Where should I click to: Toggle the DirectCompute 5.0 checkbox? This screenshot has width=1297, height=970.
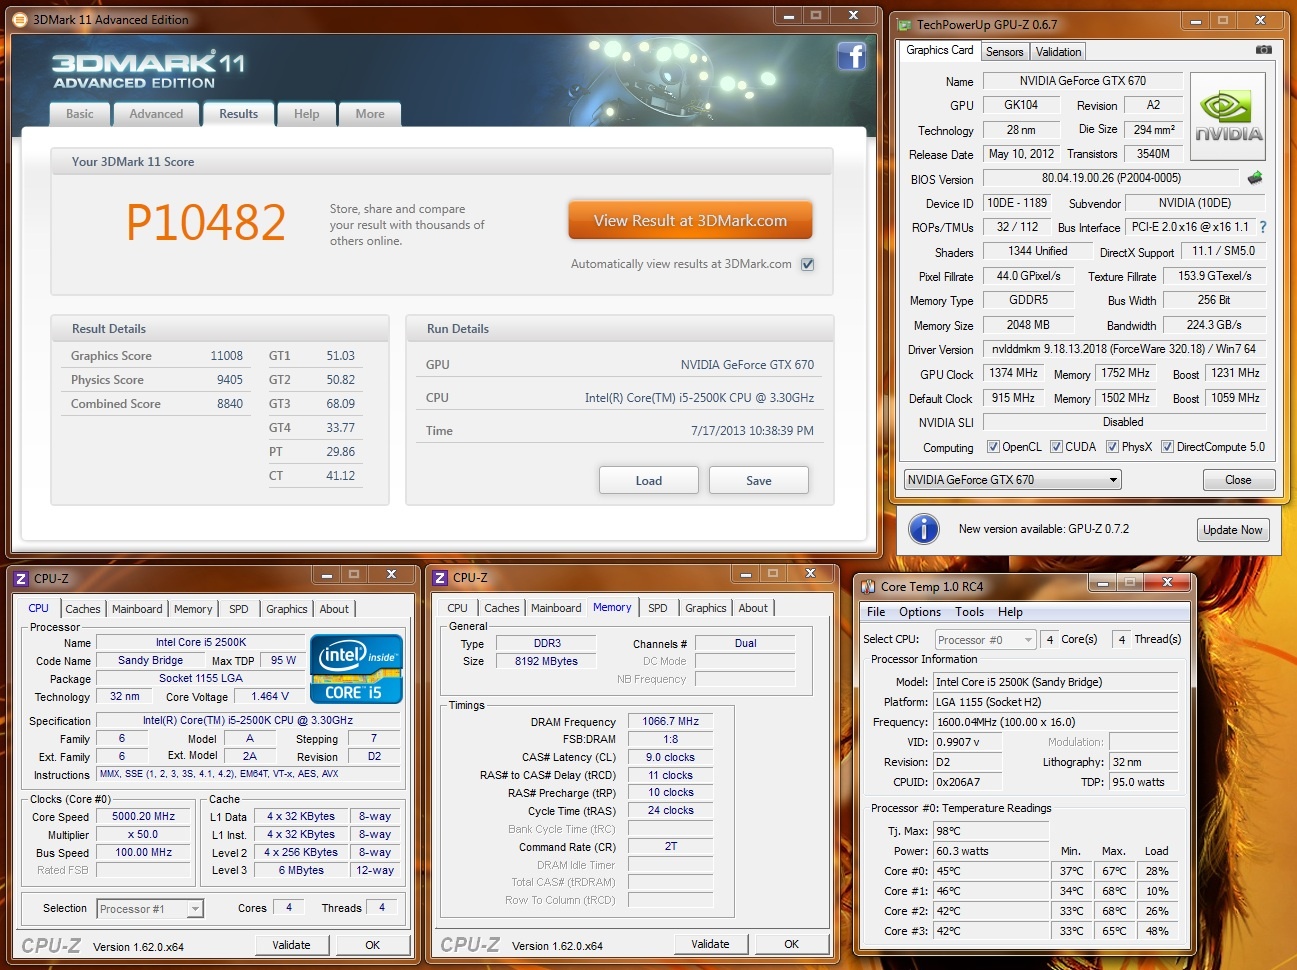coord(1167,447)
